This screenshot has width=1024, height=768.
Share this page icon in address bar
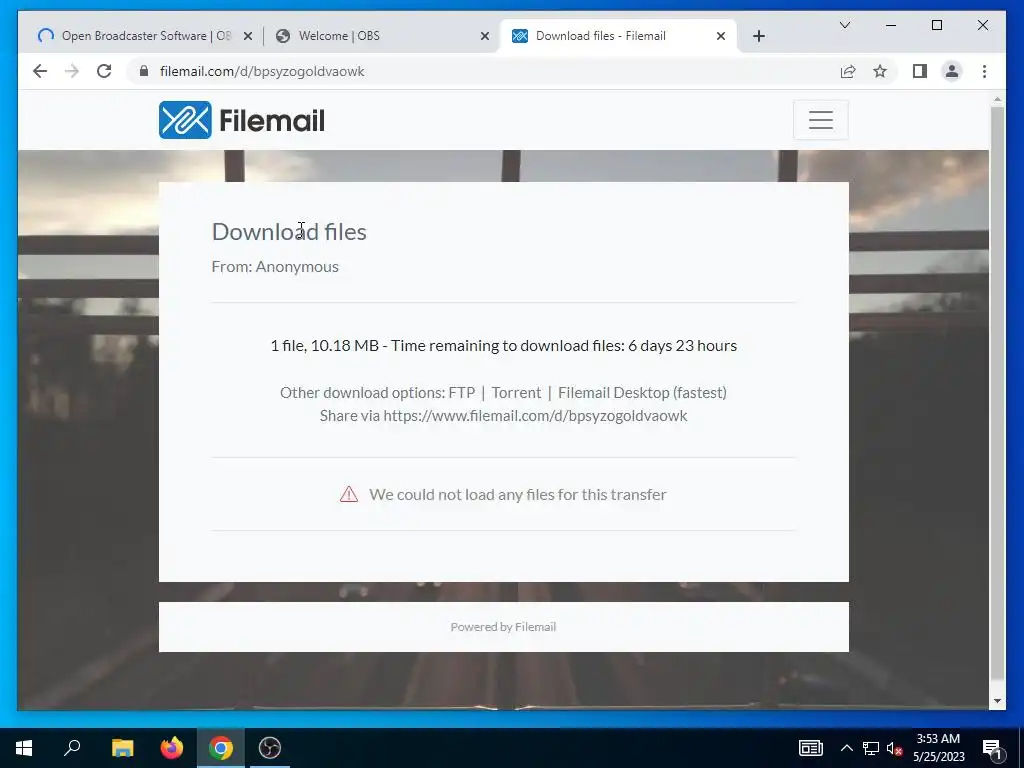(x=848, y=71)
